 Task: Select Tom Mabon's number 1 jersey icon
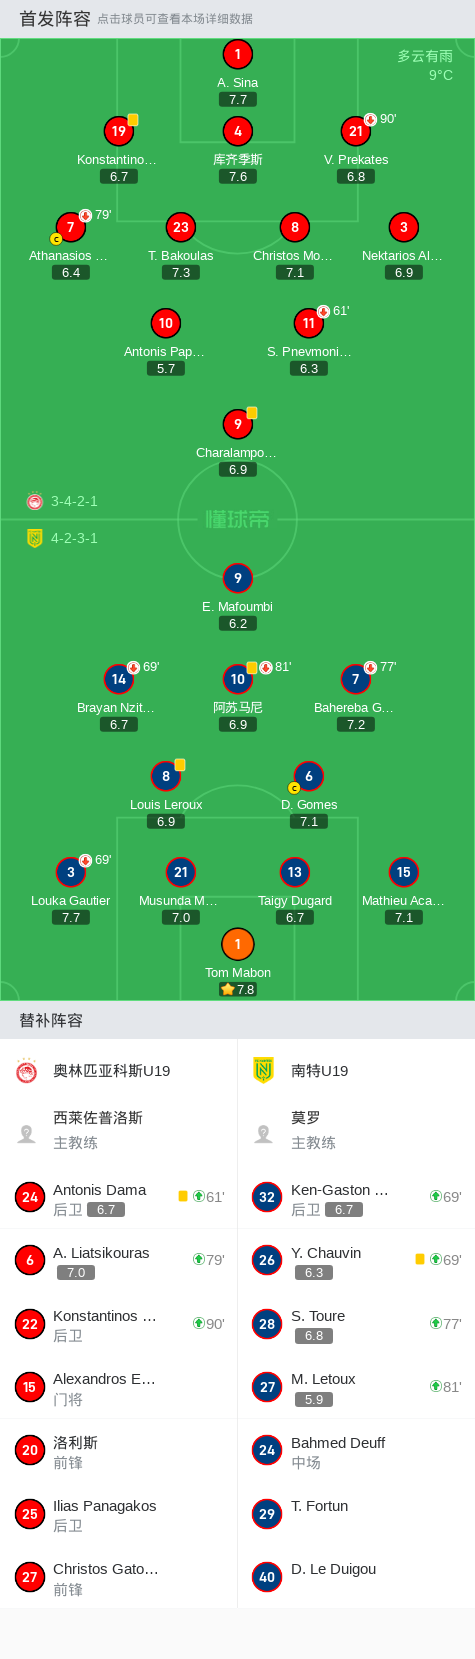coord(238,944)
